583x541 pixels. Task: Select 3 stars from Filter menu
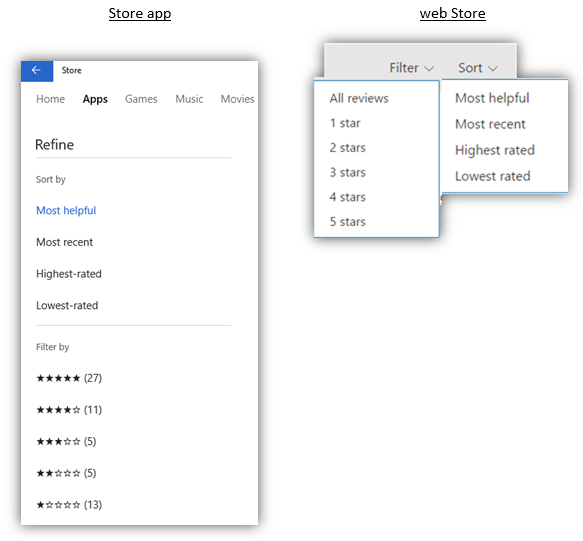point(347,173)
